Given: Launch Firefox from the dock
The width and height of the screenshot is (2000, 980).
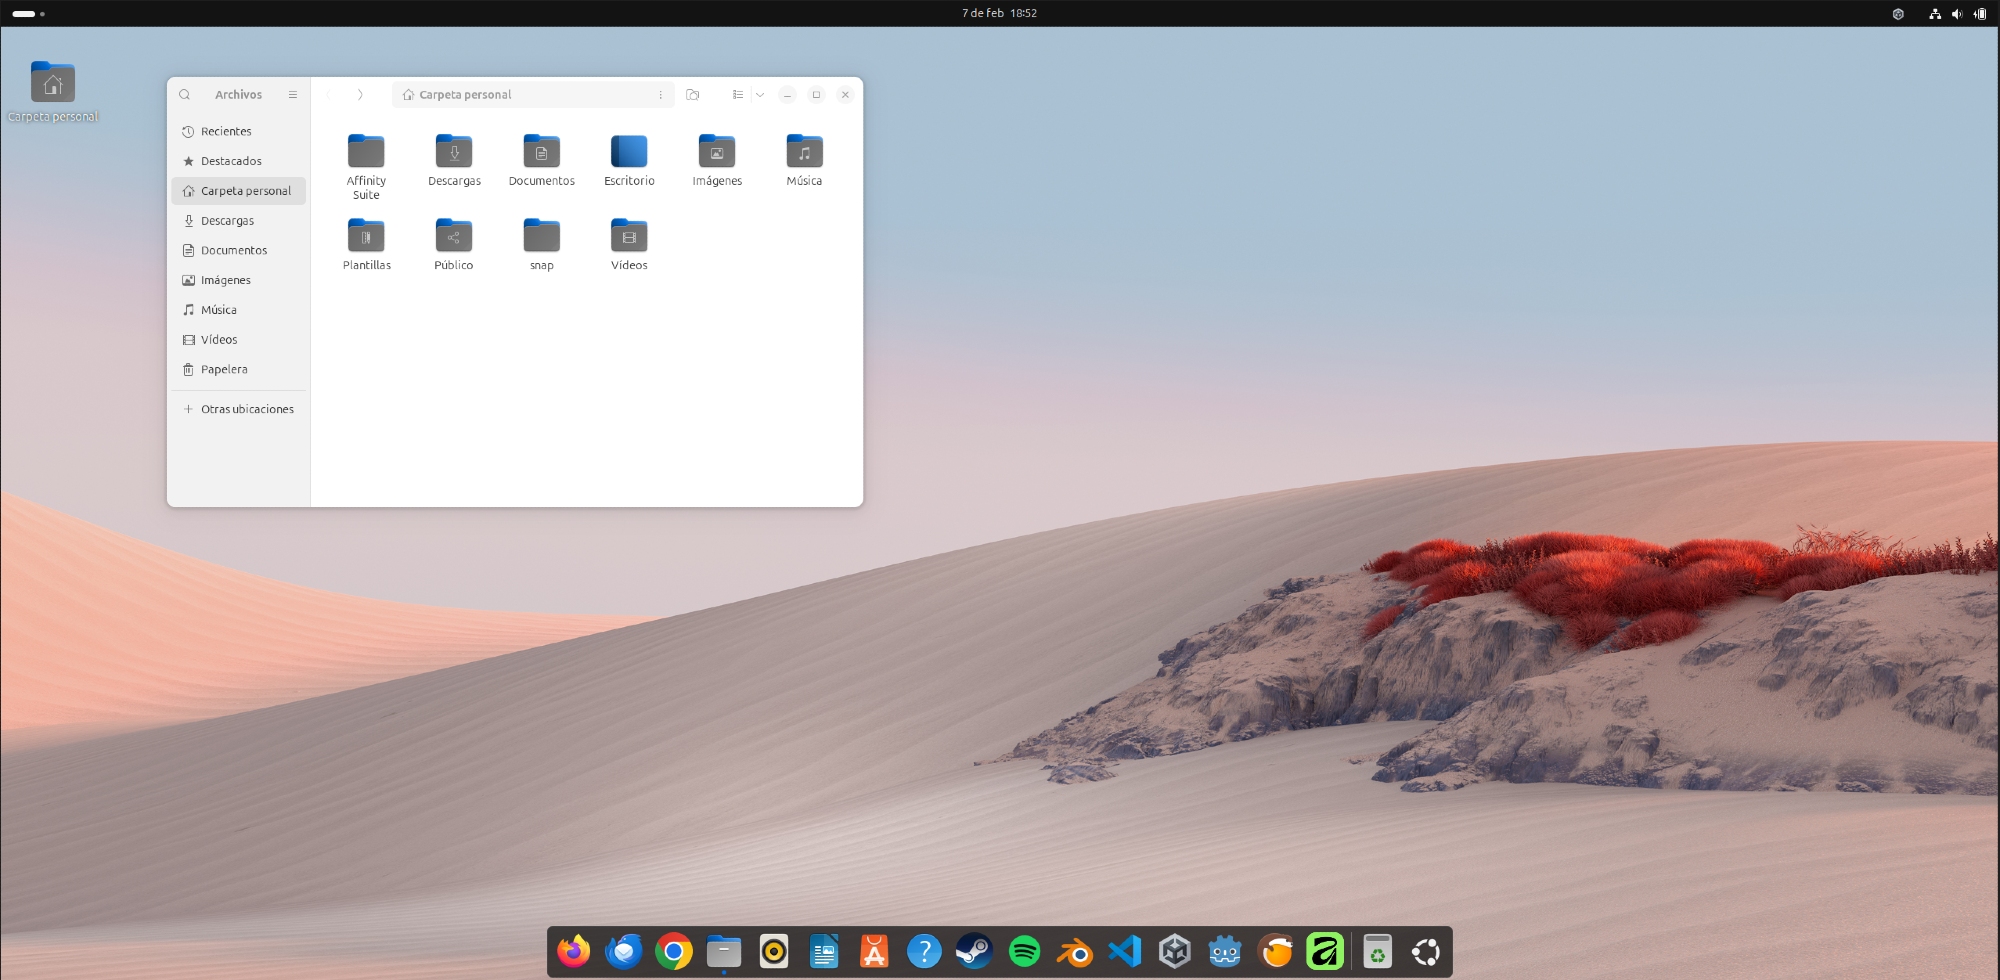Looking at the screenshot, I should (574, 951).
